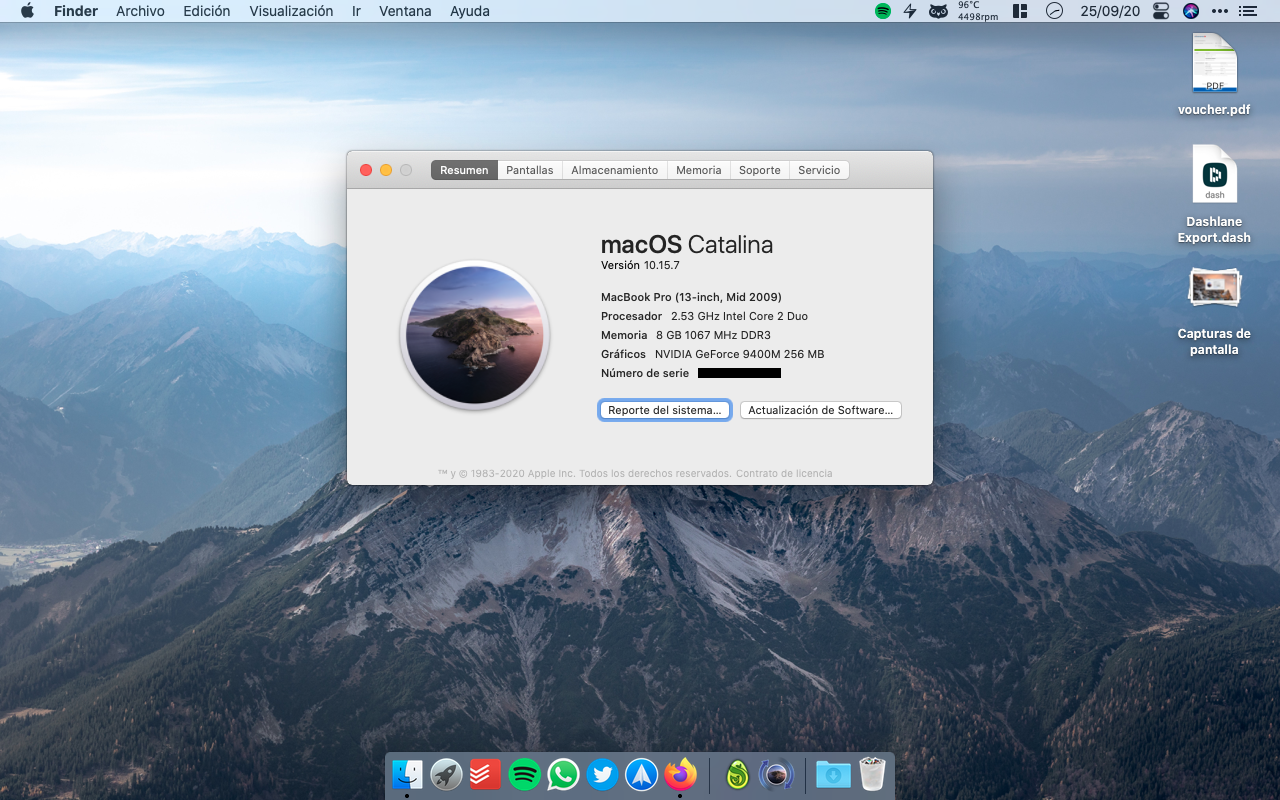Activate Siri from the menu bar

coord(1190,11)
